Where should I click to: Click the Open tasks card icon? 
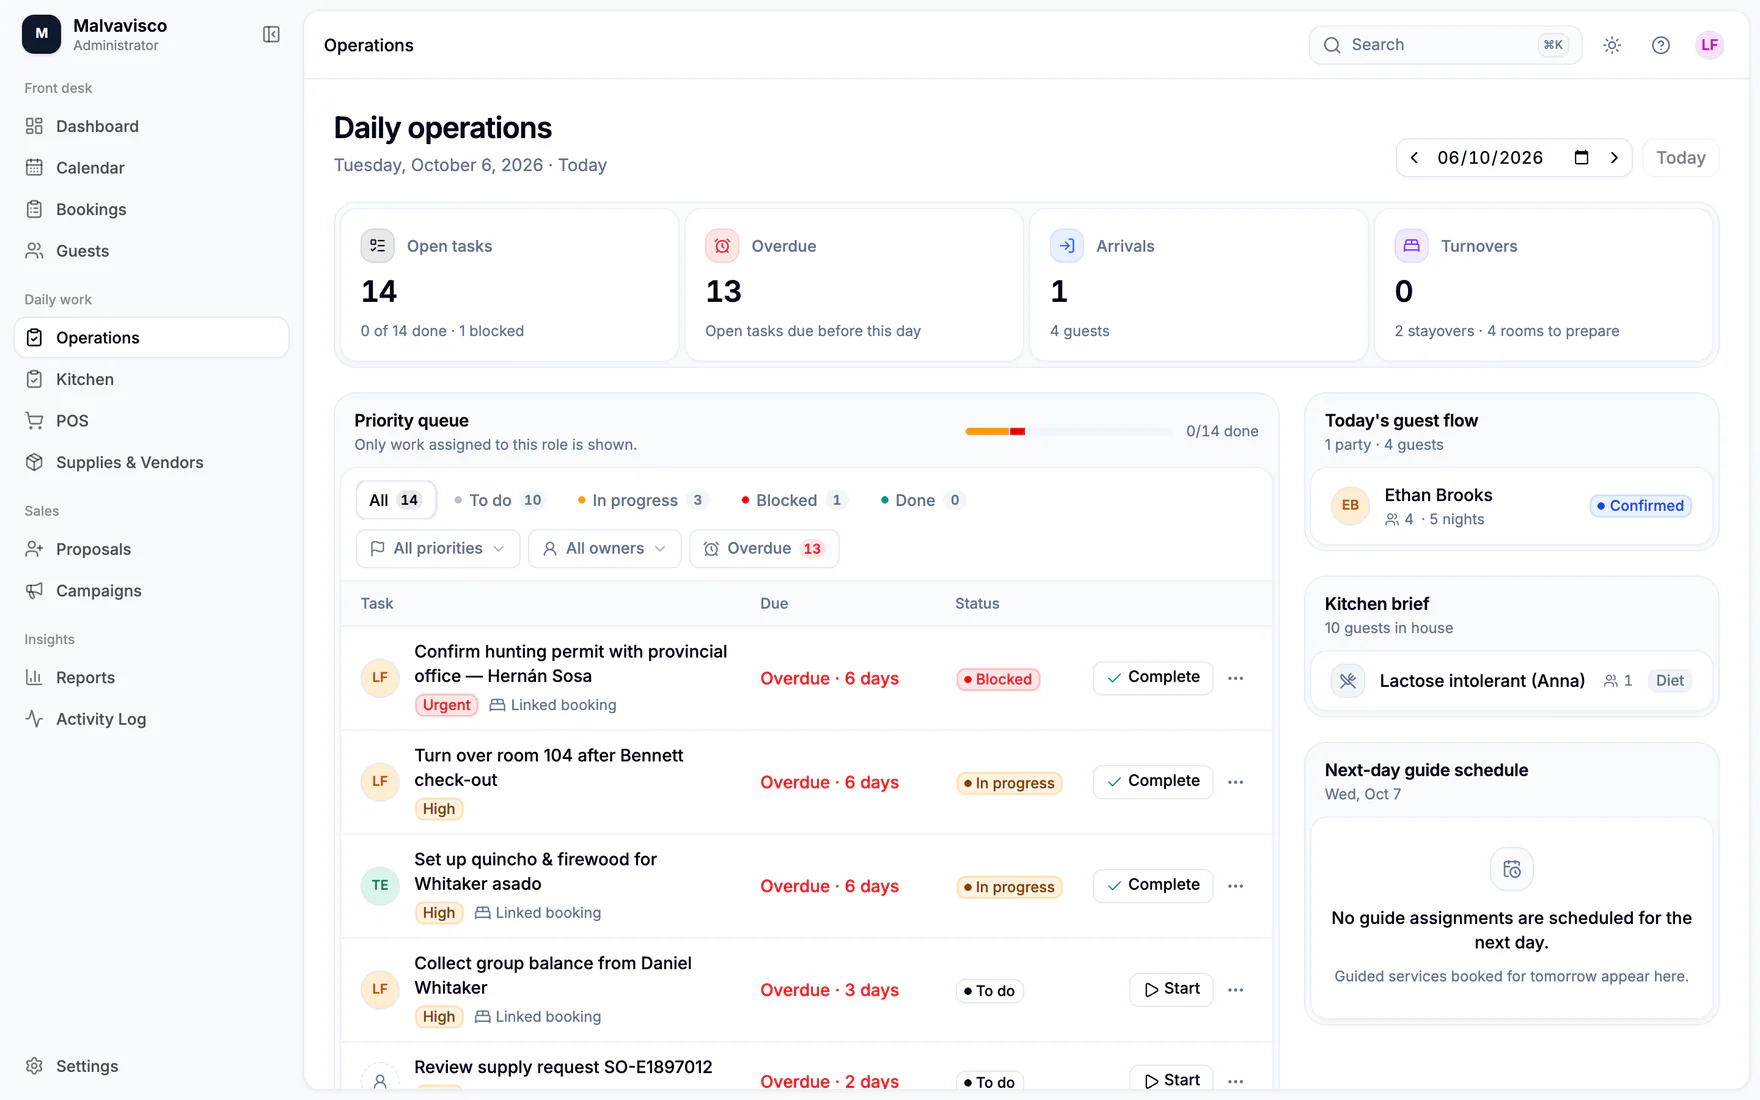pos(377,246)
